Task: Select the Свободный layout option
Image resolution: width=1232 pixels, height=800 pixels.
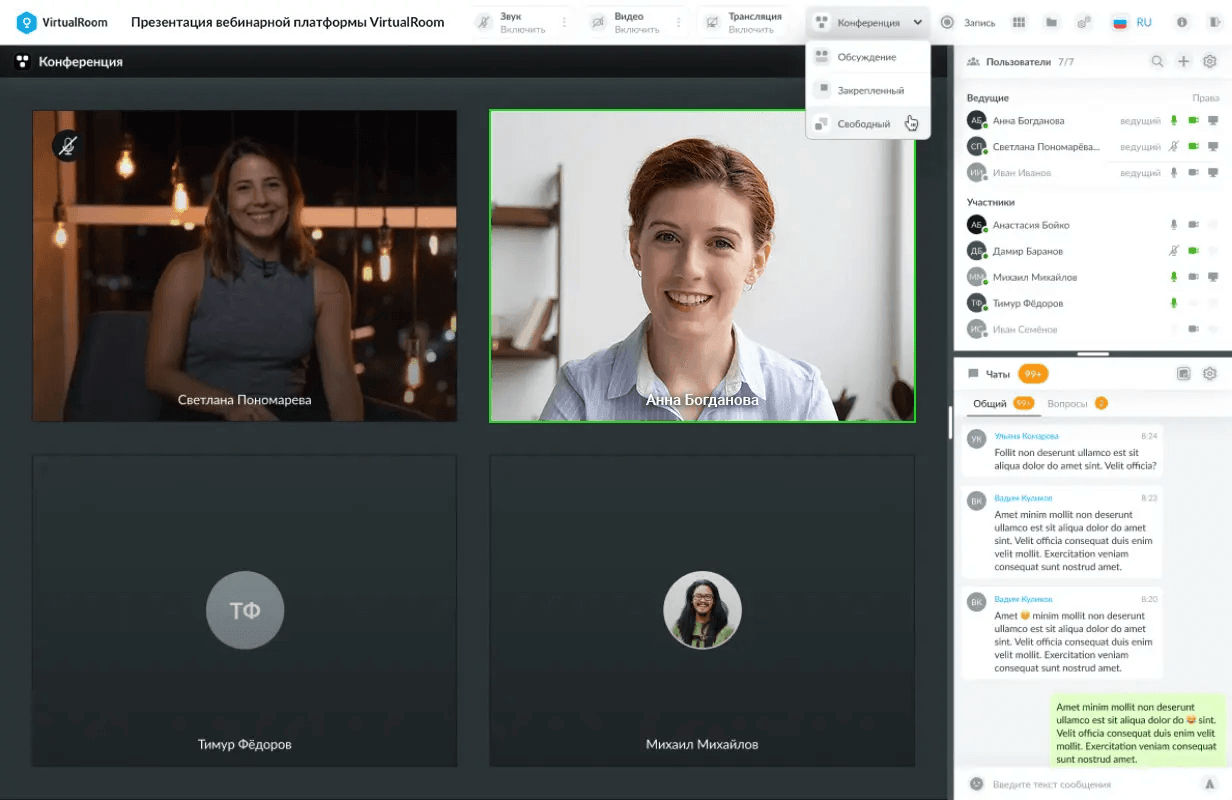Action: pos(863,124)
